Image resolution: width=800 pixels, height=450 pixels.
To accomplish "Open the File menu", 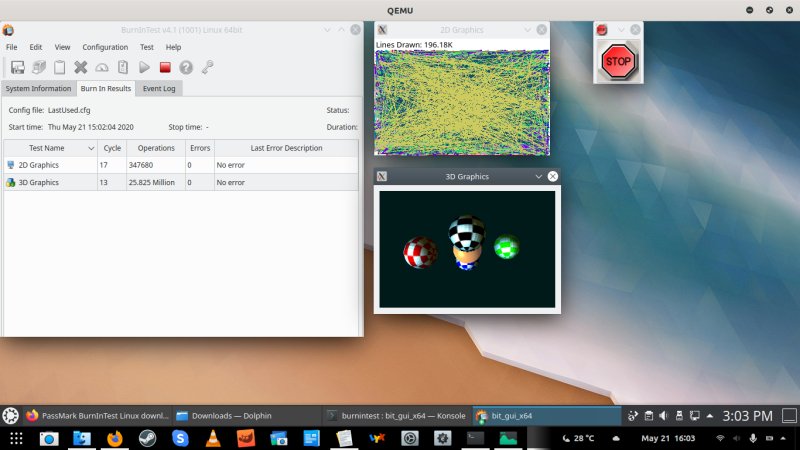I will click(11, 47).
